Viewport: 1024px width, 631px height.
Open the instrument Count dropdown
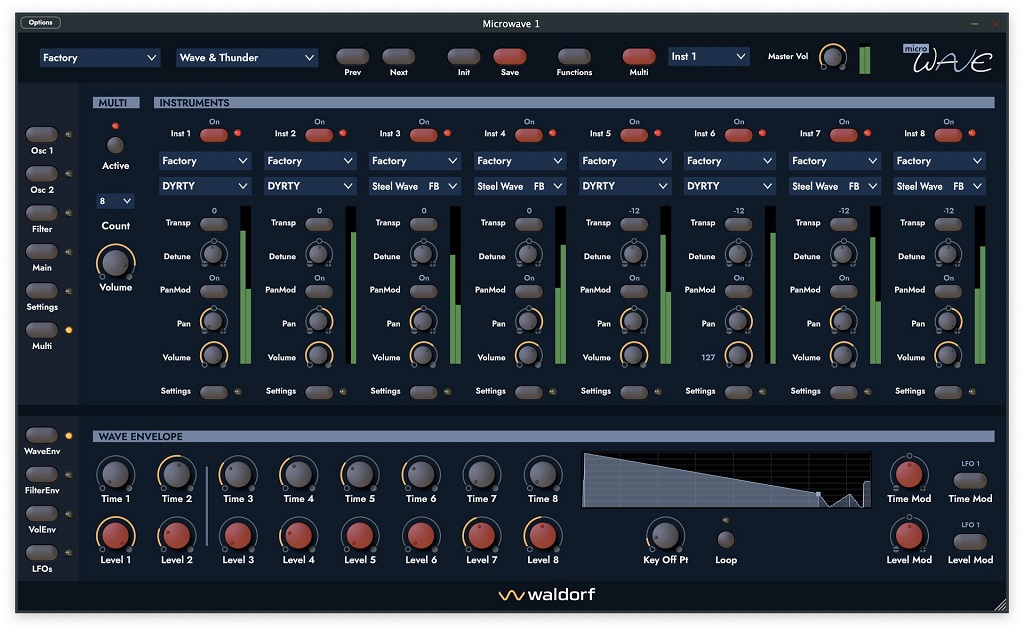pos(115,201)
